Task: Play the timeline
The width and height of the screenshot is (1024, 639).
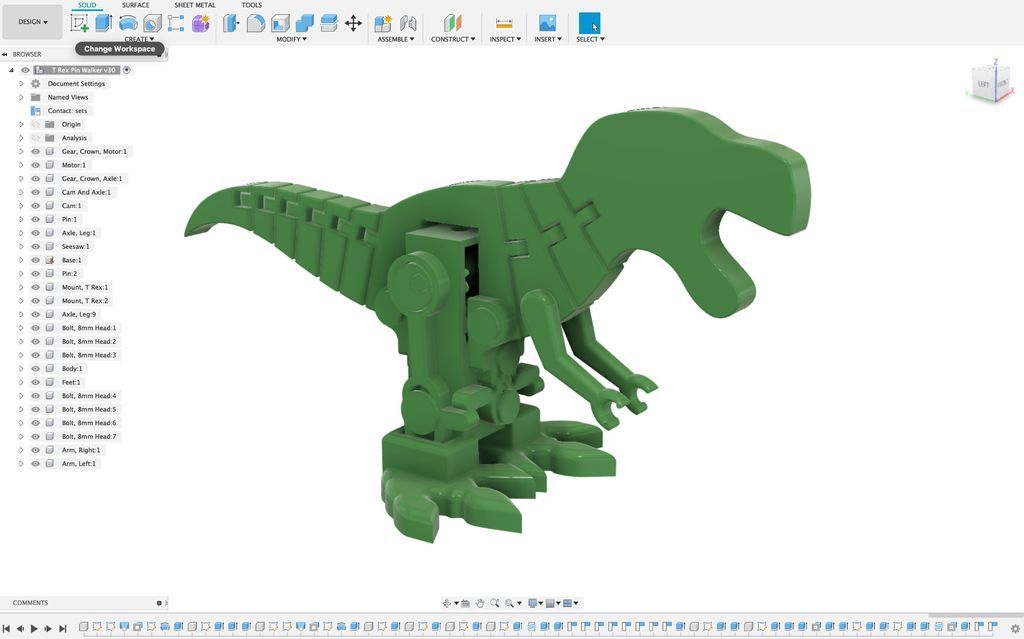Action: [34, 629]
